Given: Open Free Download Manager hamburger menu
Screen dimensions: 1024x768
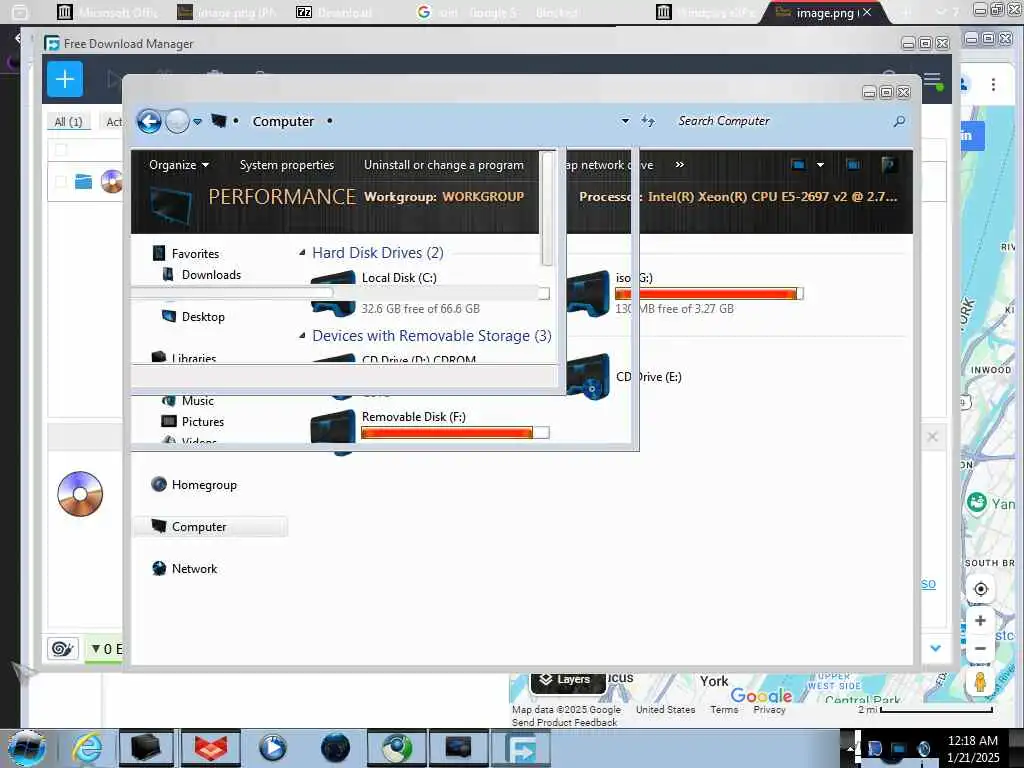Looking at the screenshot, I should point(932,80).
